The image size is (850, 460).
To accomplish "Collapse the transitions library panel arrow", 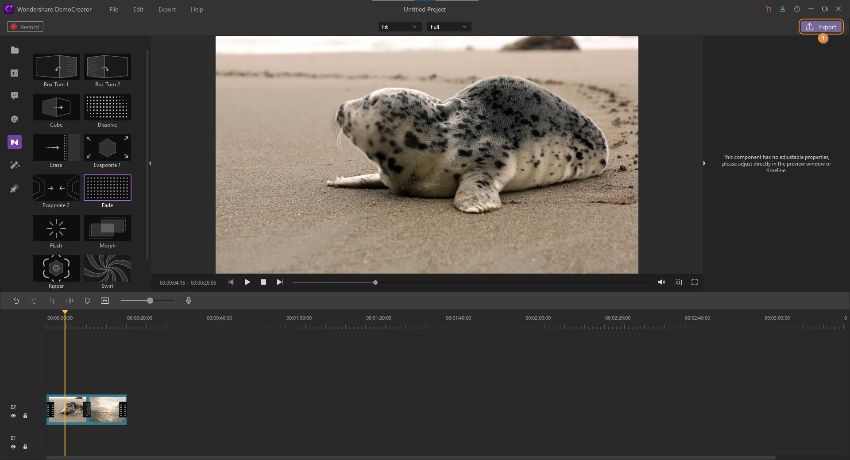I will click(150, 163).
